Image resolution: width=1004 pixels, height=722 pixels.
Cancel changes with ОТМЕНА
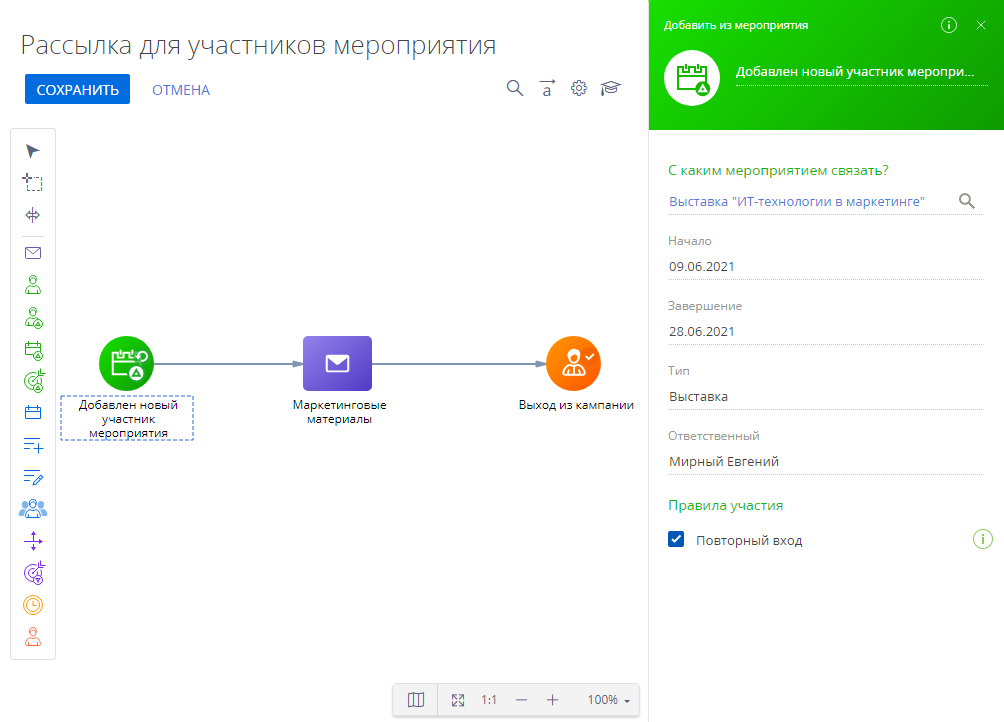(181, 90)
